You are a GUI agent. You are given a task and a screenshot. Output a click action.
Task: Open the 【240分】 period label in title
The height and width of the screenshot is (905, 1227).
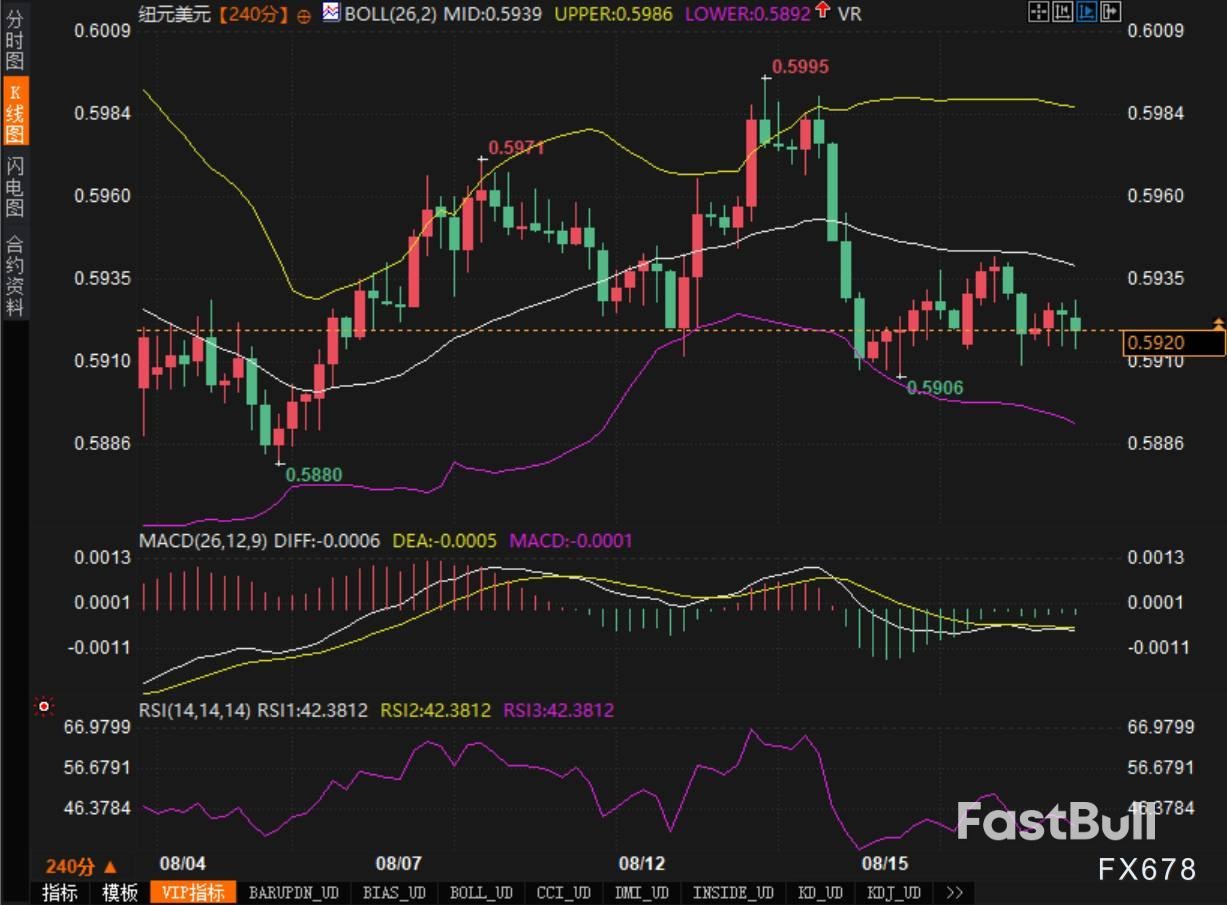click(253, 14)
